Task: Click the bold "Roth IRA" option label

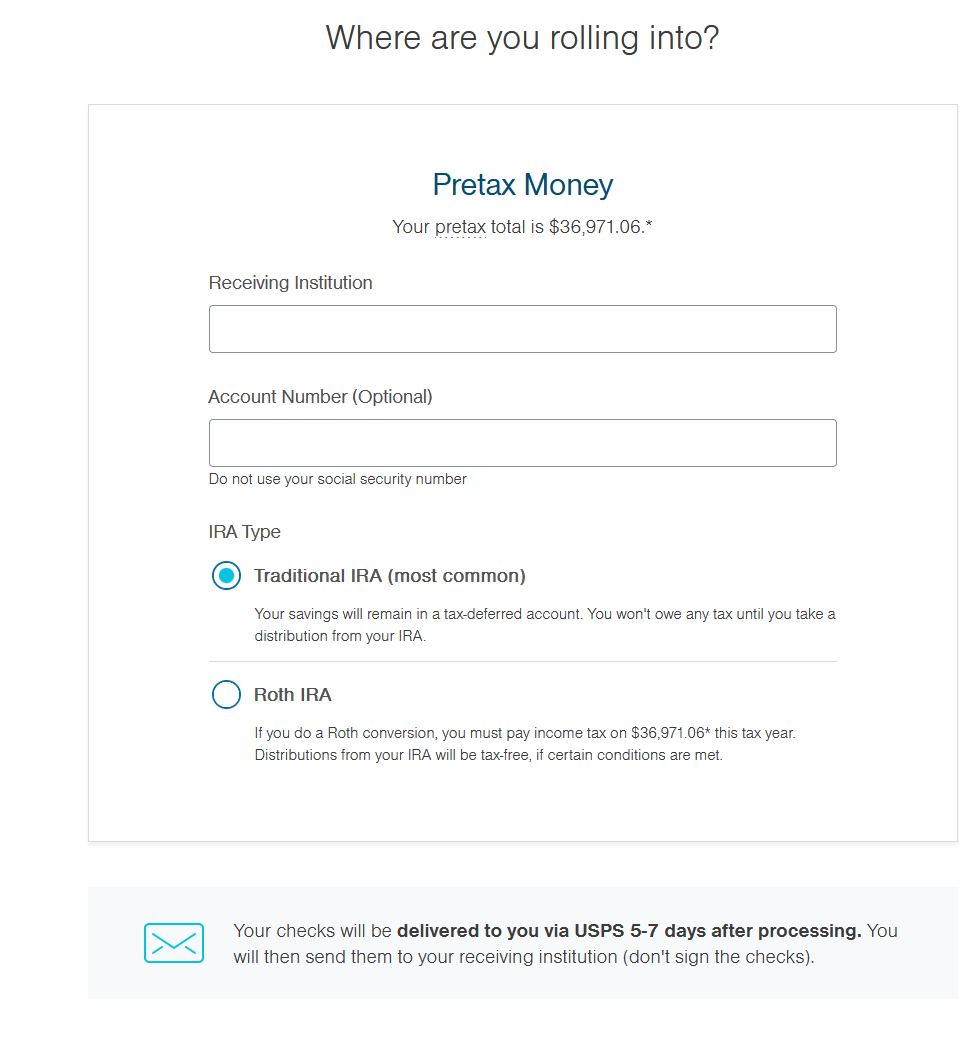Action: pyautogui.click(x=292, y=695)
